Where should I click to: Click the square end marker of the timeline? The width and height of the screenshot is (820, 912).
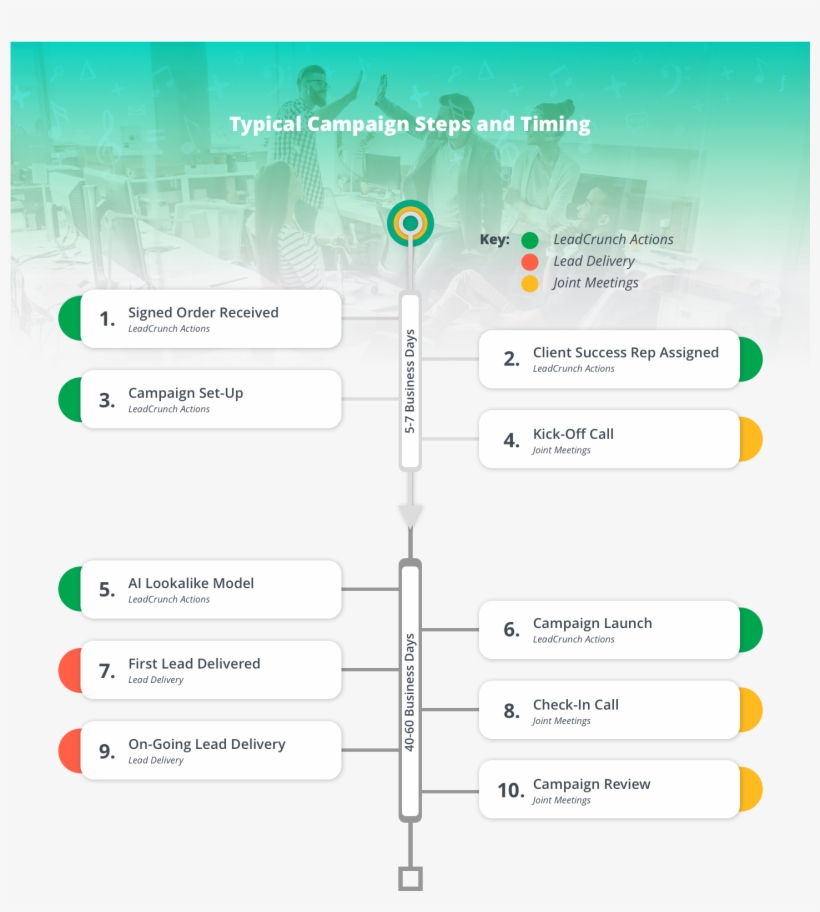click(410, 878)
